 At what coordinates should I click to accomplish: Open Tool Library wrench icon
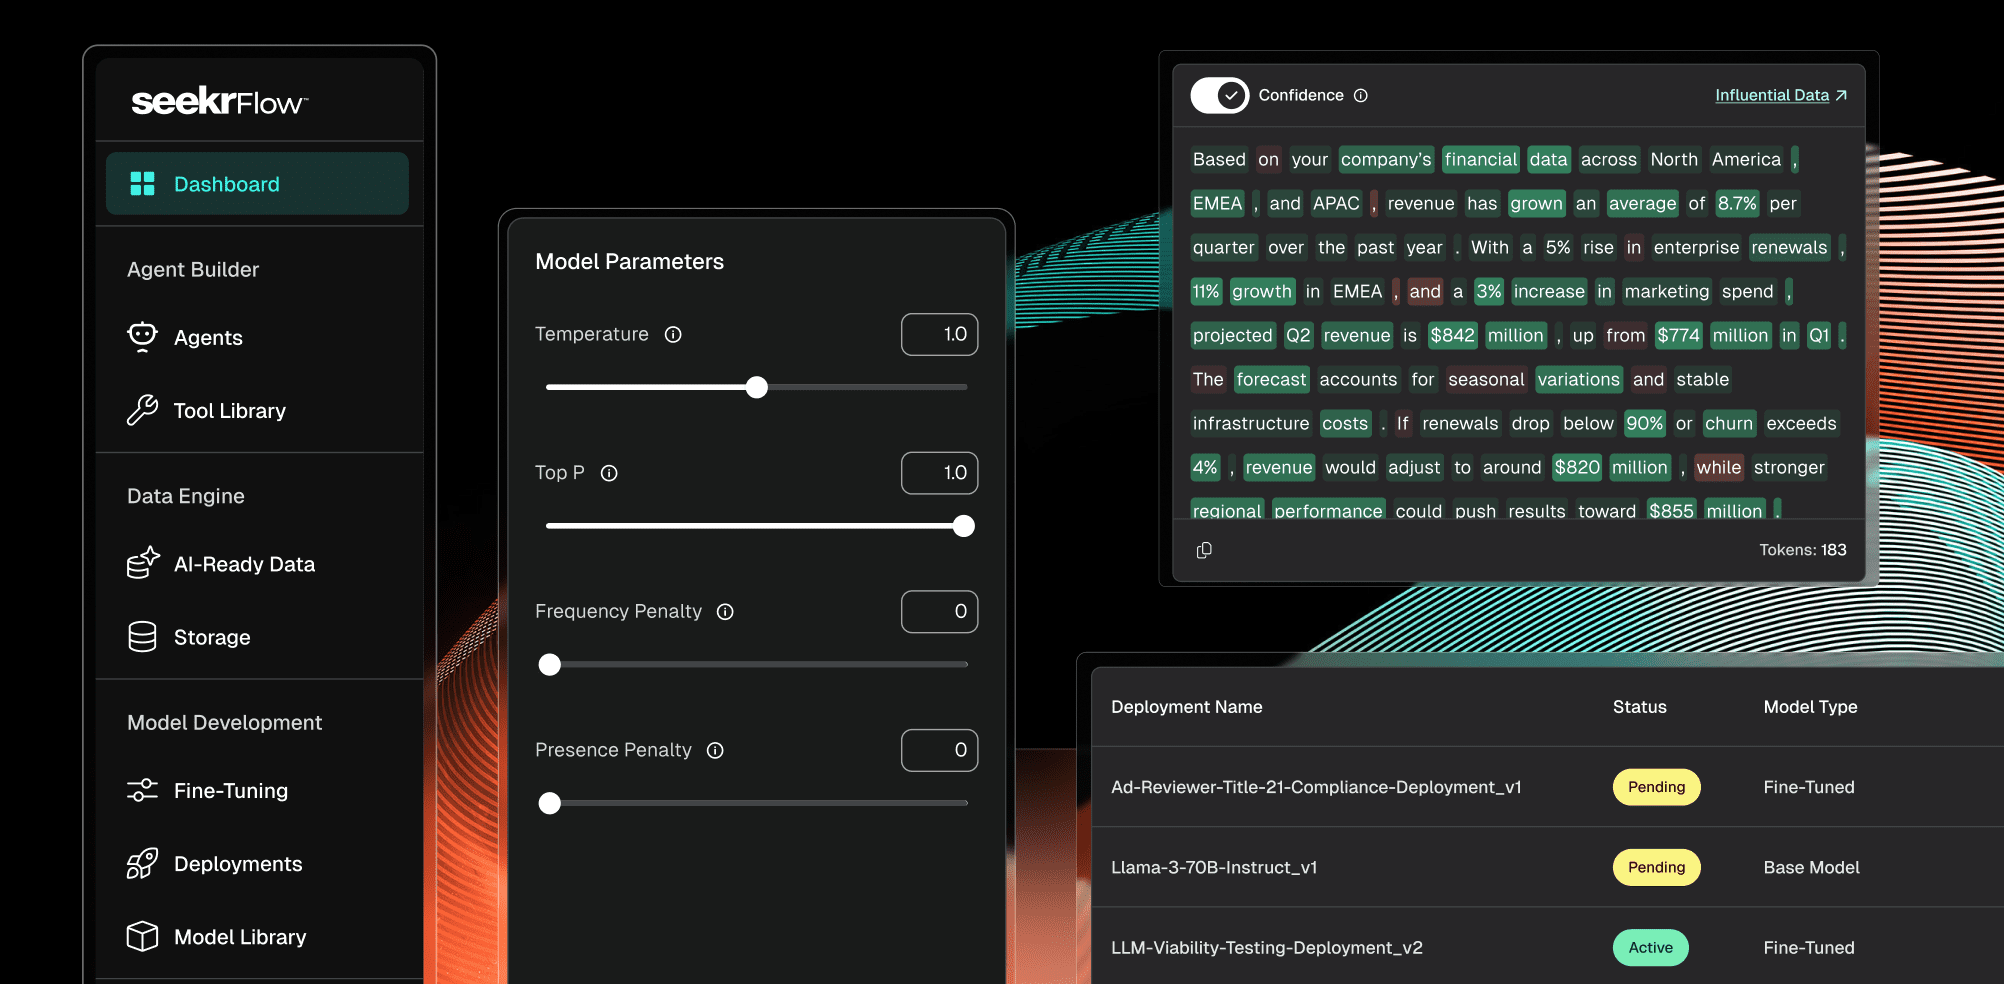[x=142, y=410]
